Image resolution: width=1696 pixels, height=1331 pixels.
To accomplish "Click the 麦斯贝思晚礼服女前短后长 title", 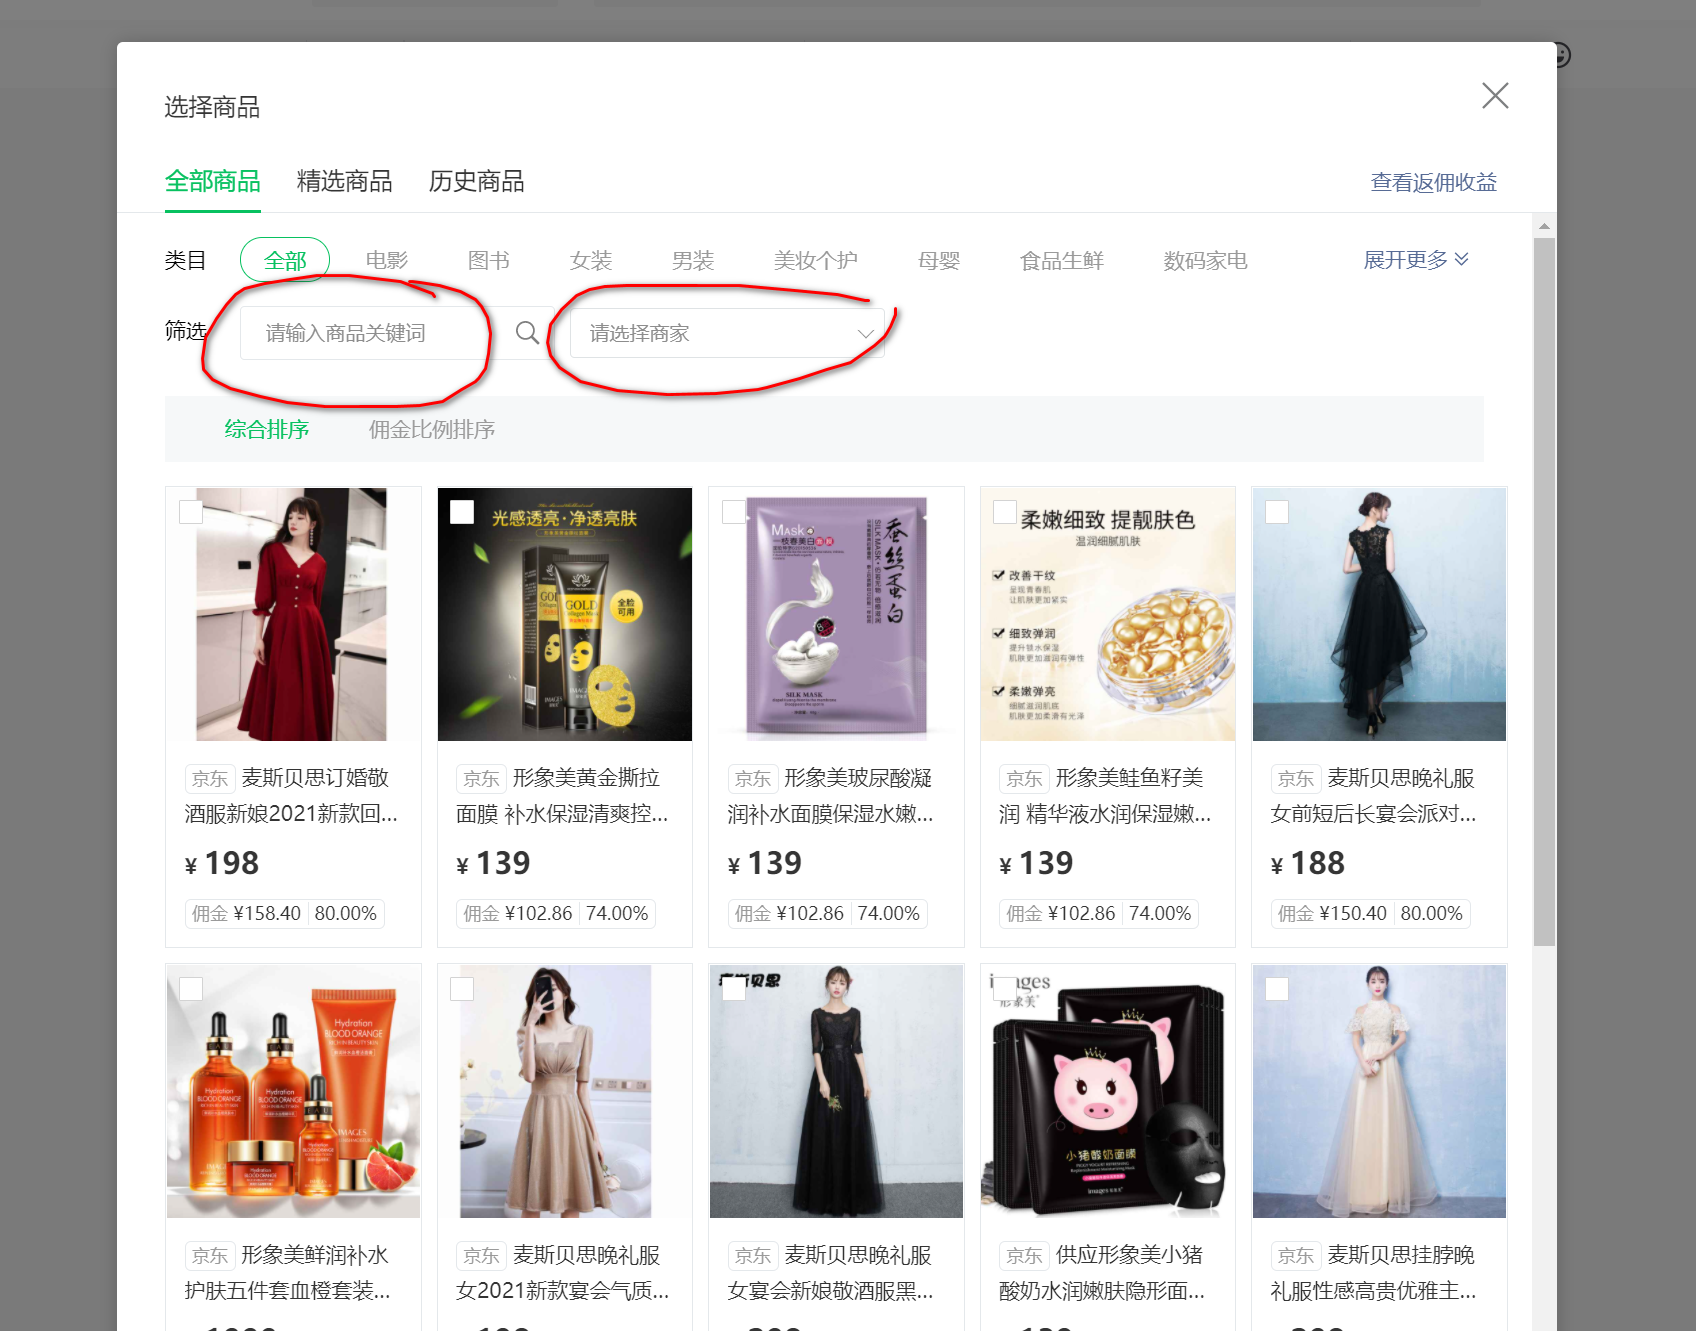I will (1374, 796).
